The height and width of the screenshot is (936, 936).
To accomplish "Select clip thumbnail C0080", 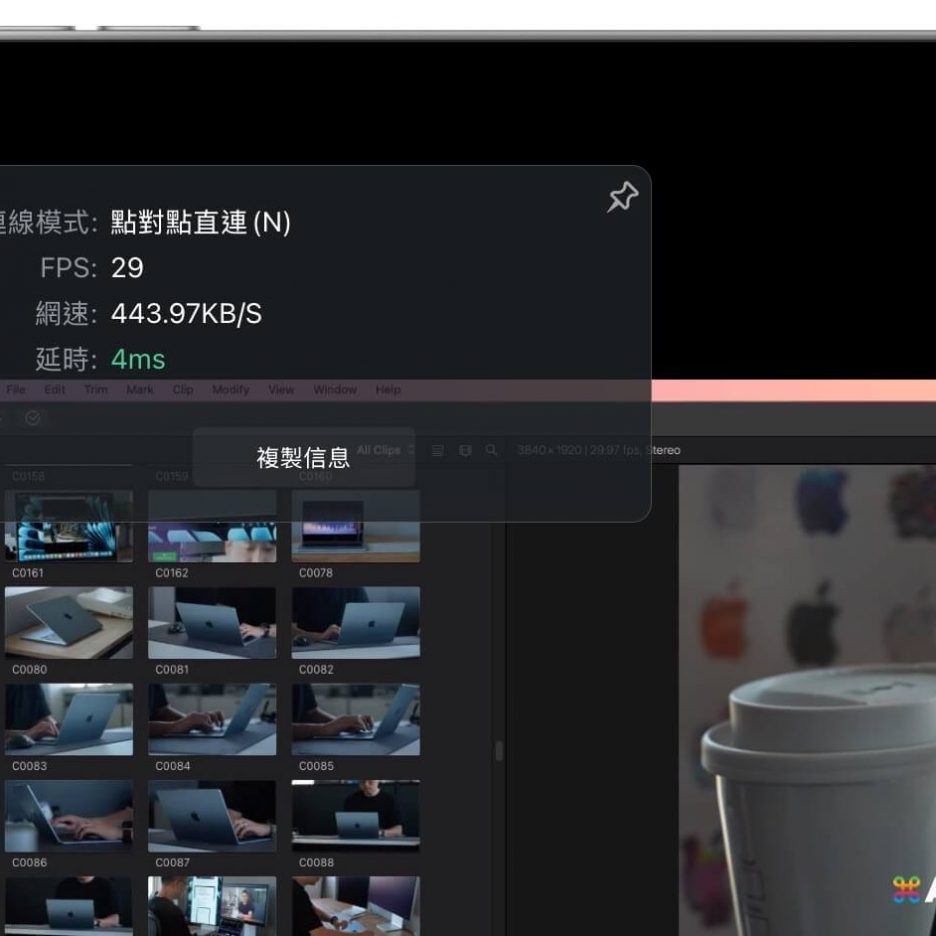I will click(x=68, y=622).
